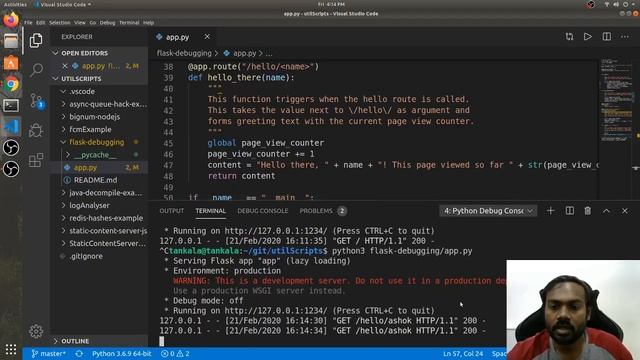Viewport: 640px width, 360px height.
Task: Open the Edit menu
Action: [40, 23]
